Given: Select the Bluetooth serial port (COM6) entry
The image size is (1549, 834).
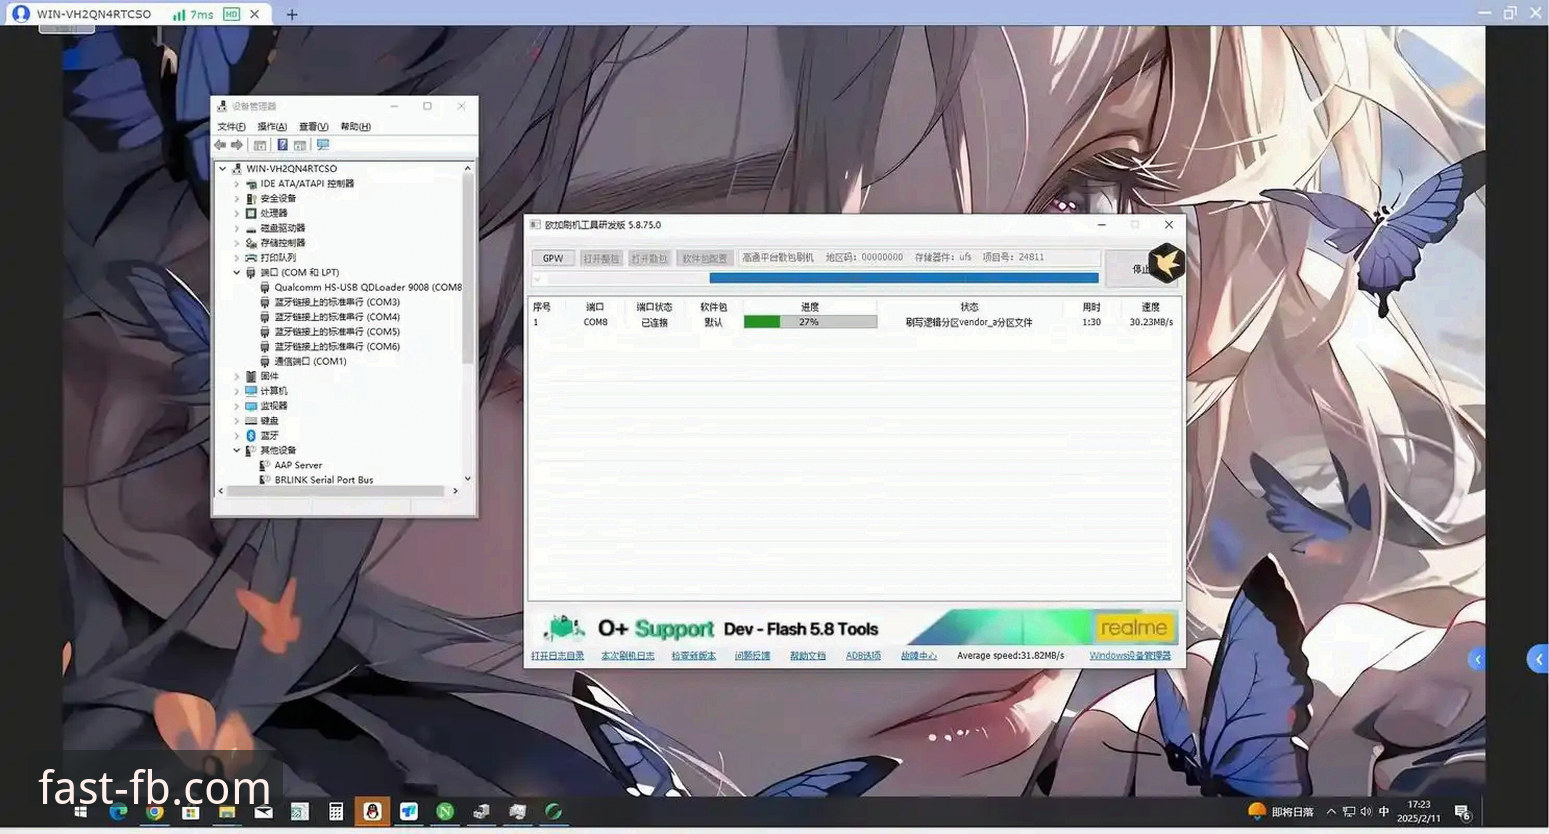Looking at the screenshot, I should [x=337, y=347].
